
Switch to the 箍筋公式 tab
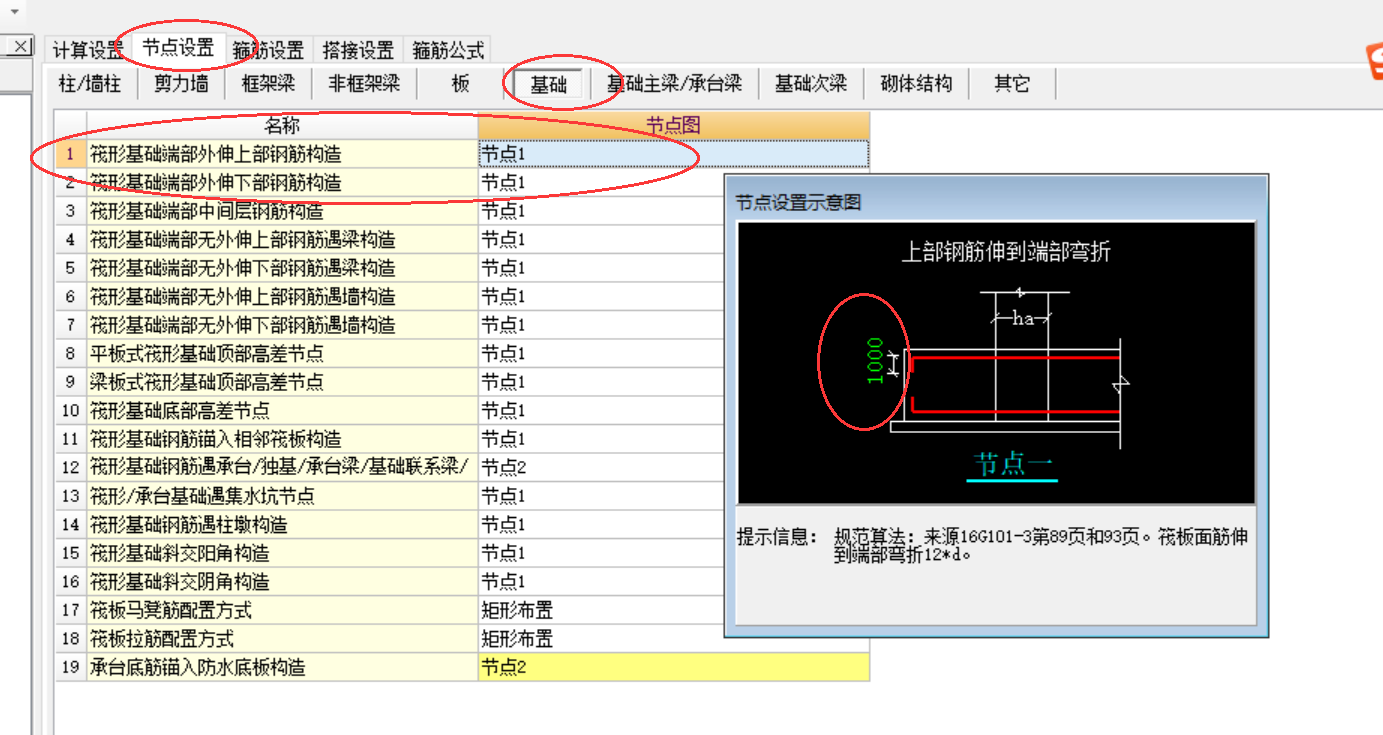[x=447, y=49]
